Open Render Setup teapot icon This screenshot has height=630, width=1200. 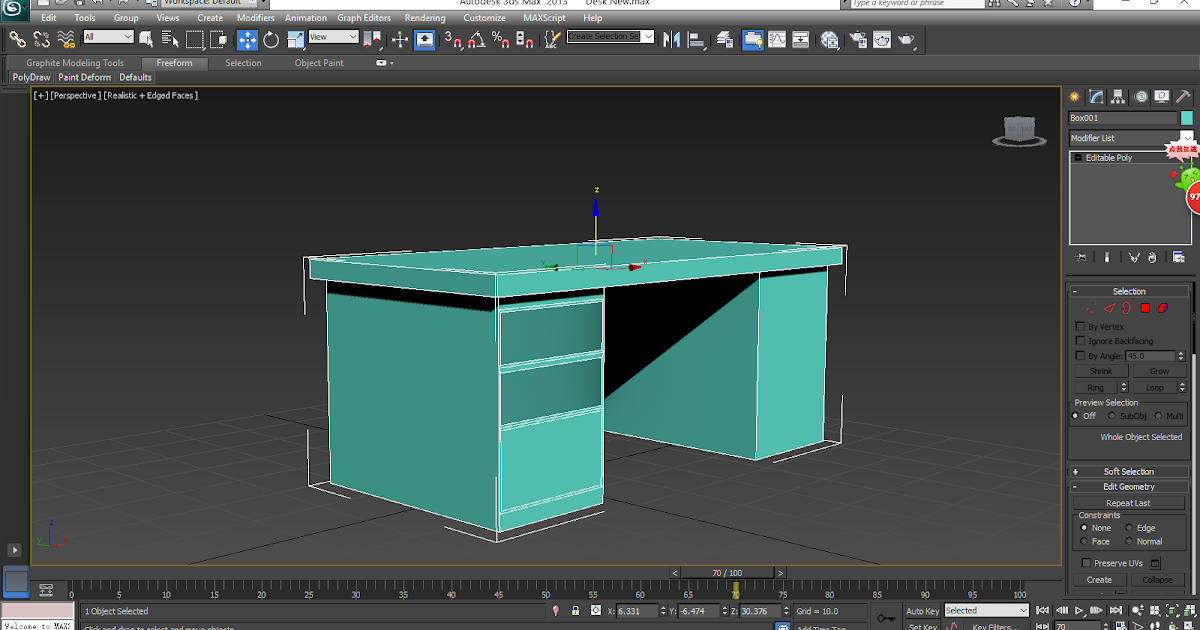coord(857,40)
